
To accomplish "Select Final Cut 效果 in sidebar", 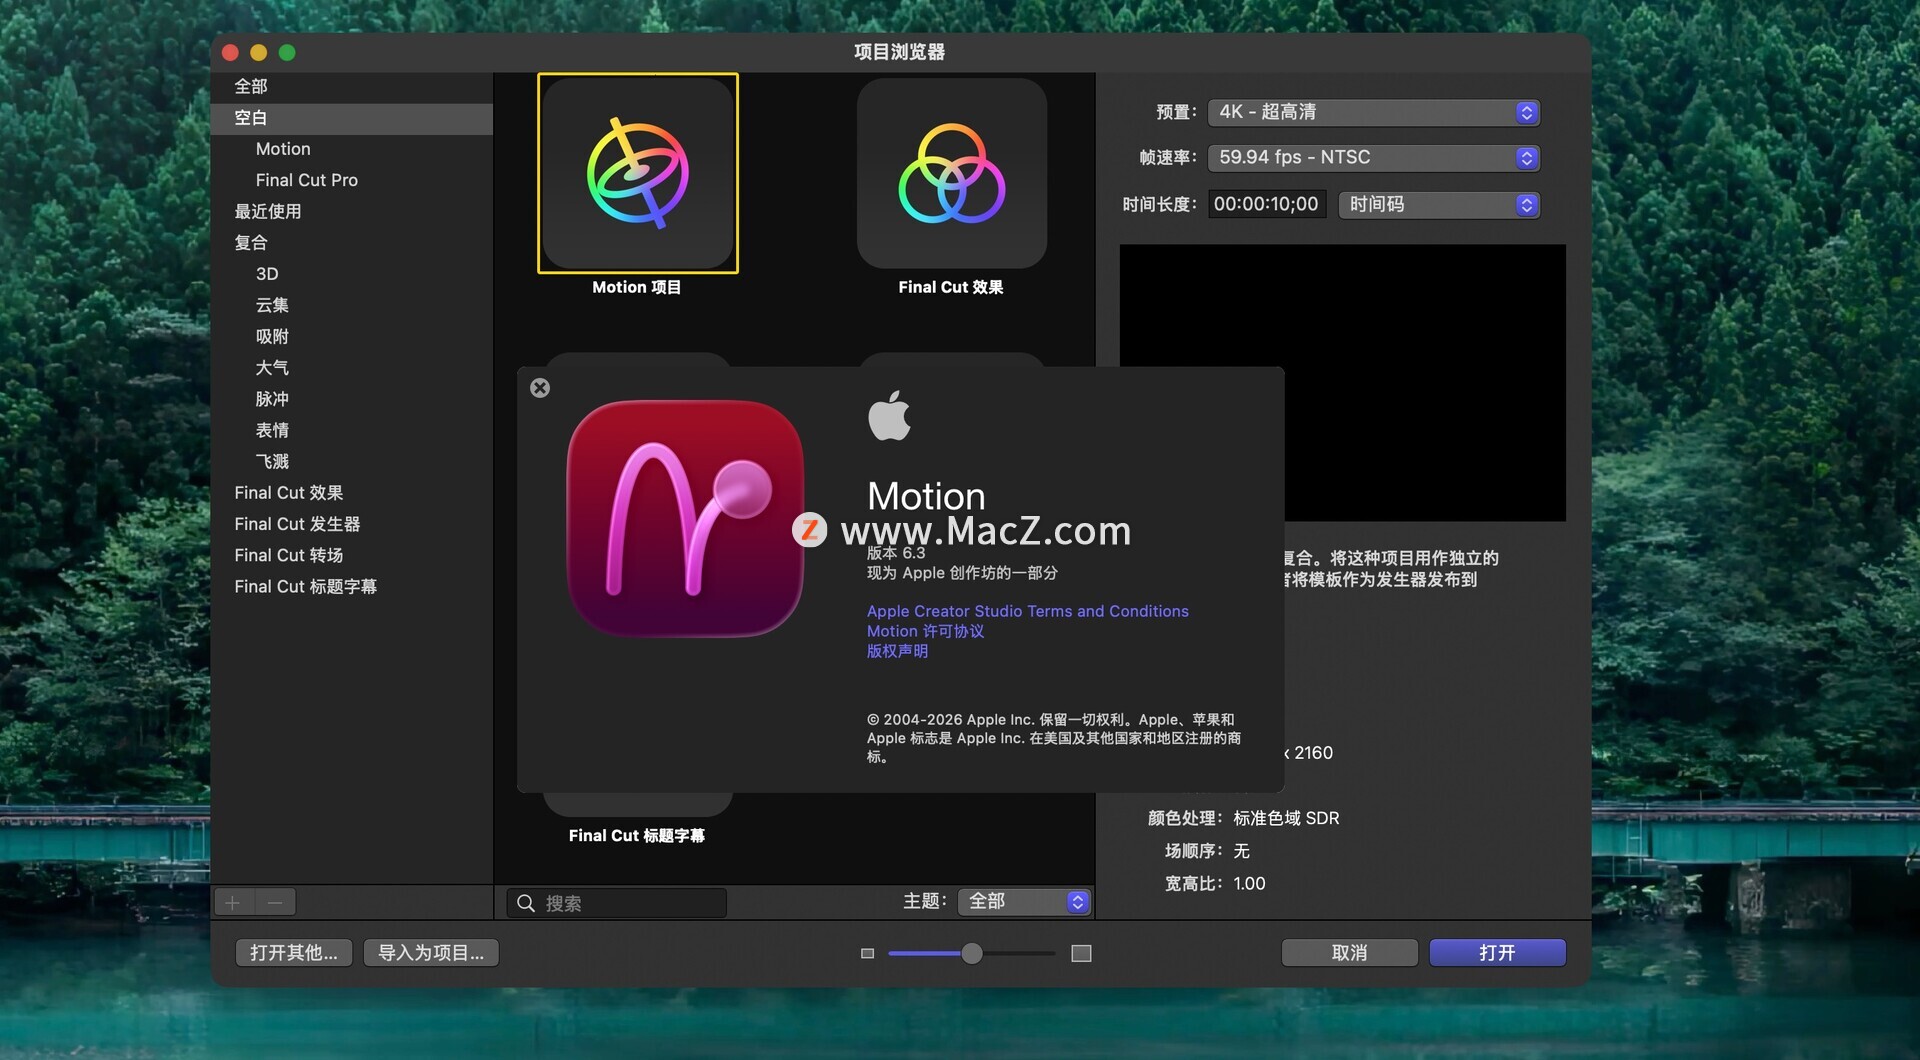I will click(x=352, y=493).
